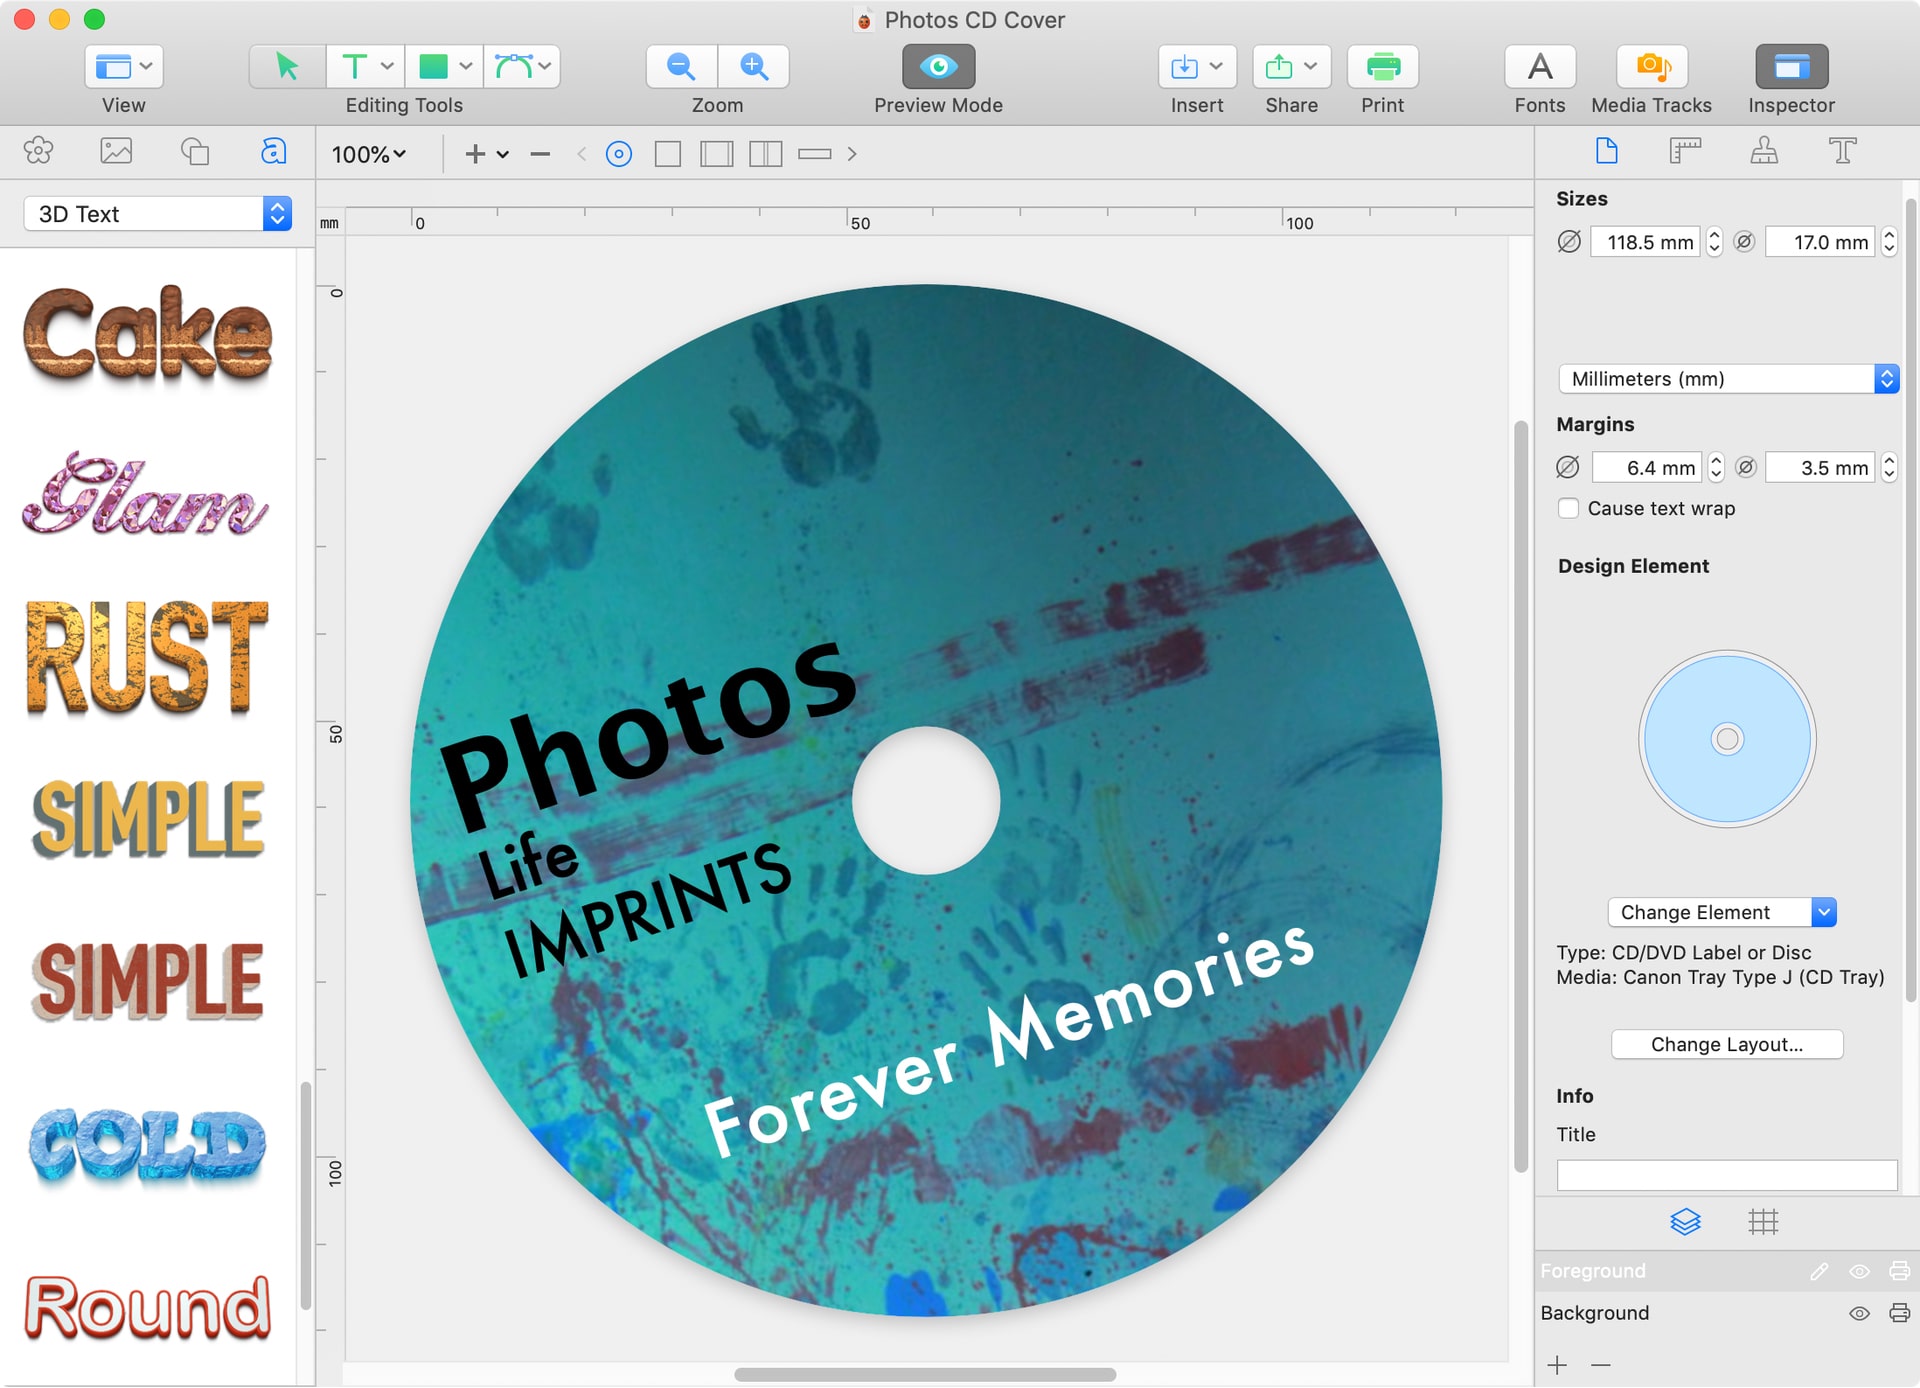Open the image clipart gallery in sidebar
The image size is (1920, 1388).
coord(117,152)
